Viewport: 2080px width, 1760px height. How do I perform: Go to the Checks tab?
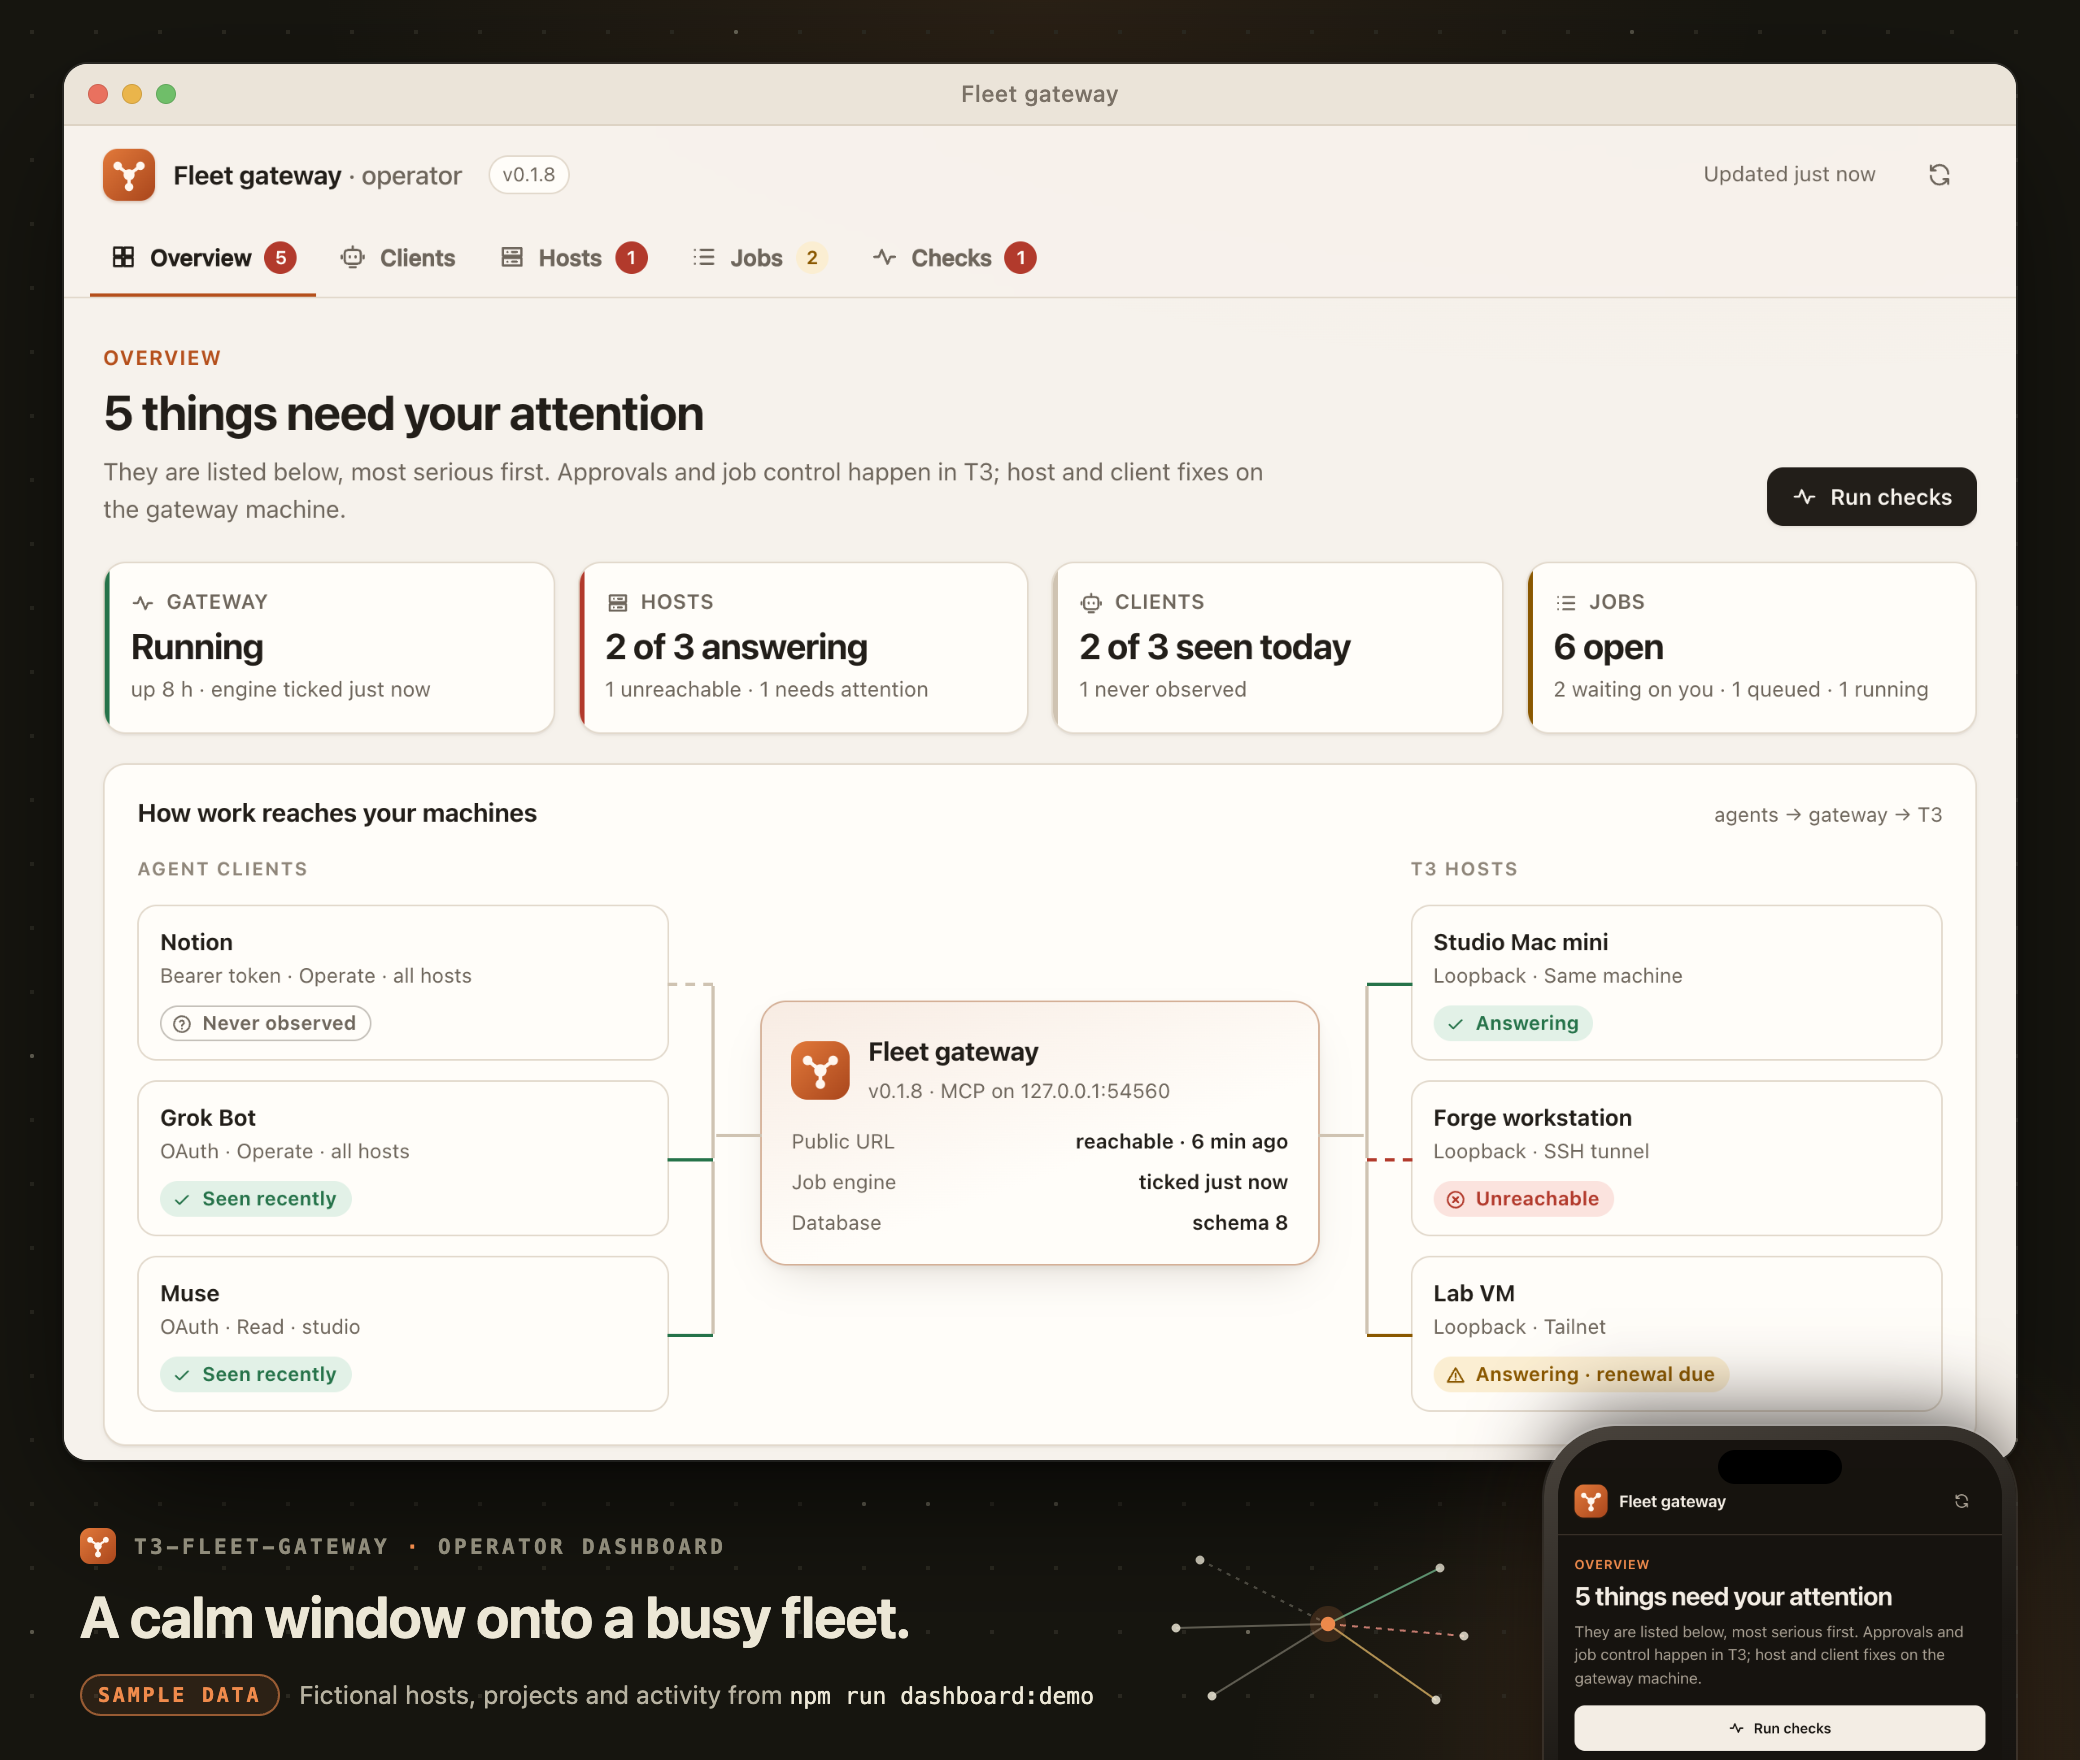tap(954, 258)
